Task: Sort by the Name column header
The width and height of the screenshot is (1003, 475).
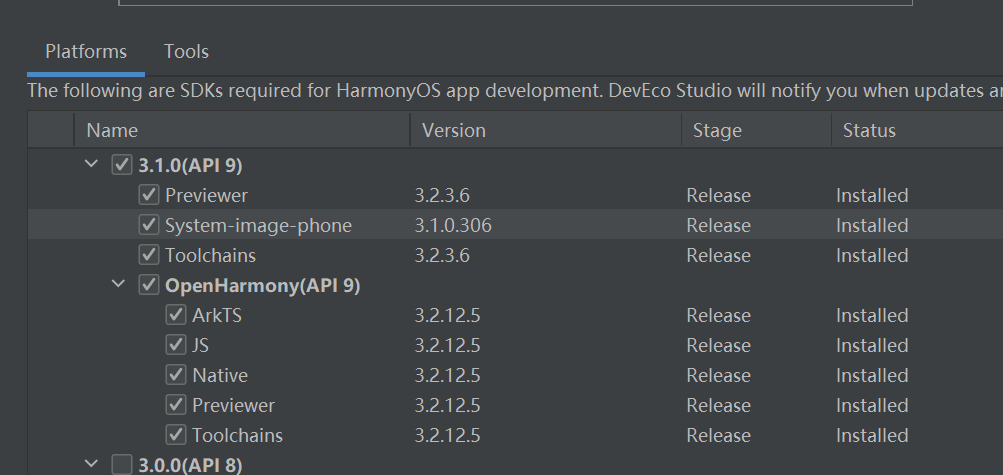Action: (242, 130)
